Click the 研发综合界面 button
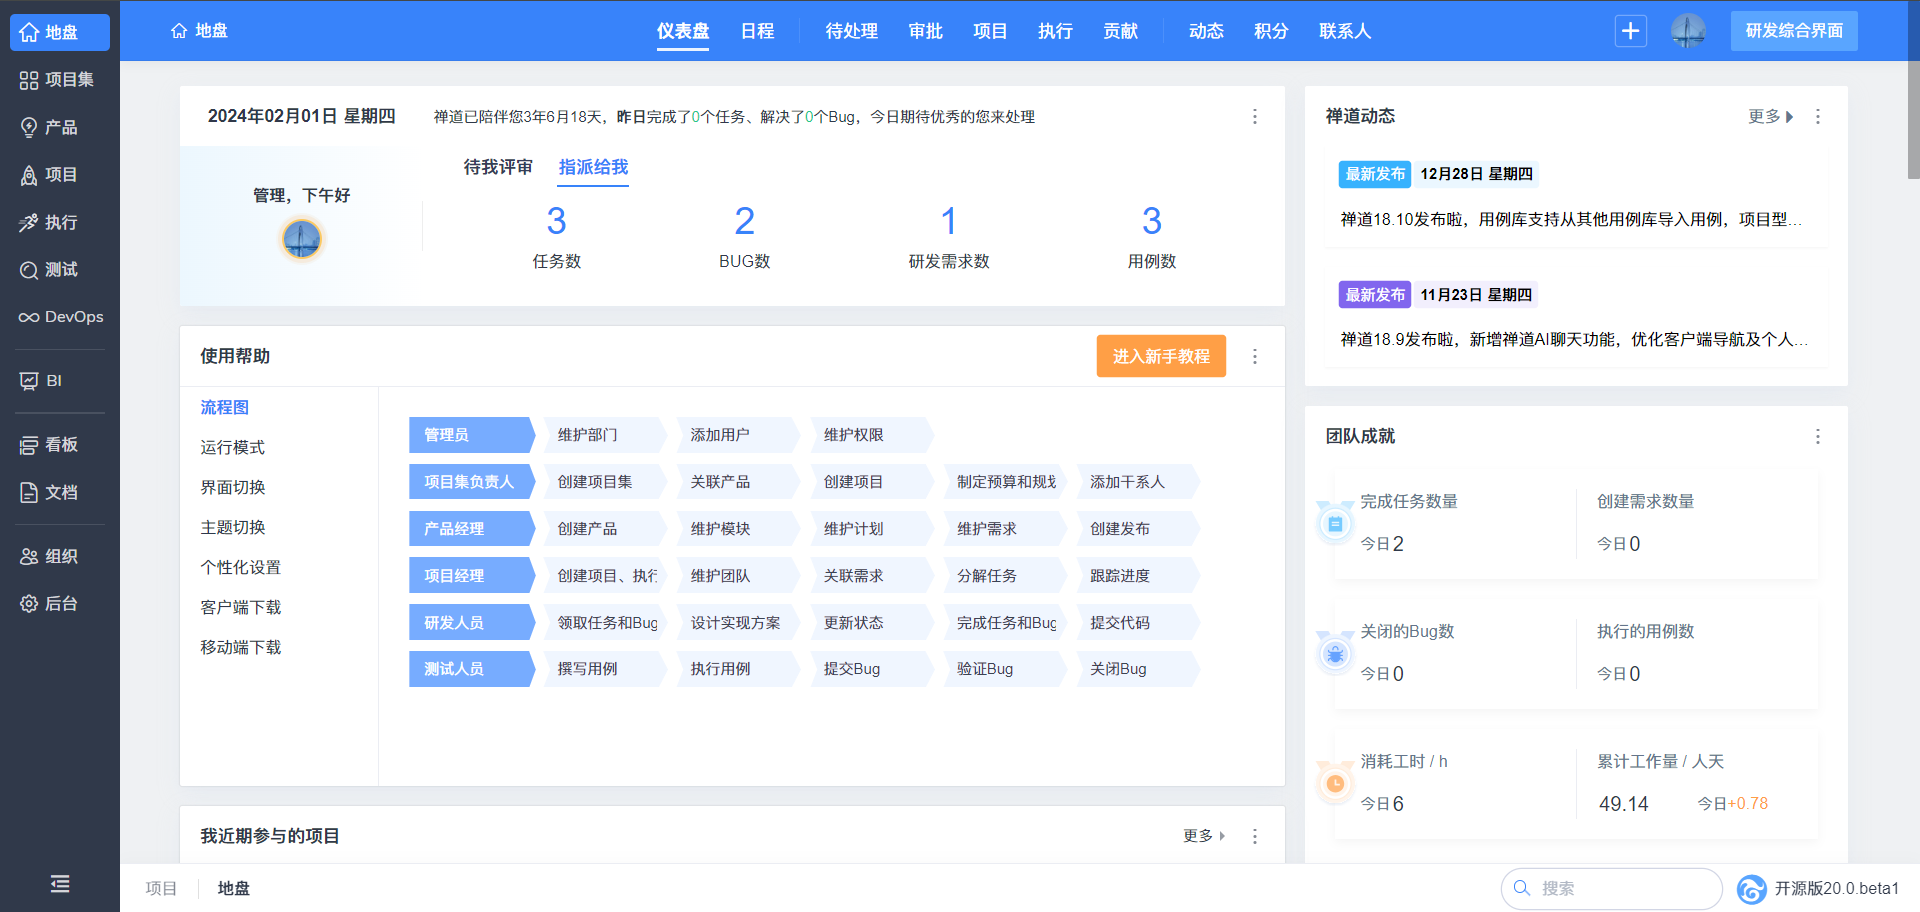Screen dimensions: 1920x912 point(1794,31)
